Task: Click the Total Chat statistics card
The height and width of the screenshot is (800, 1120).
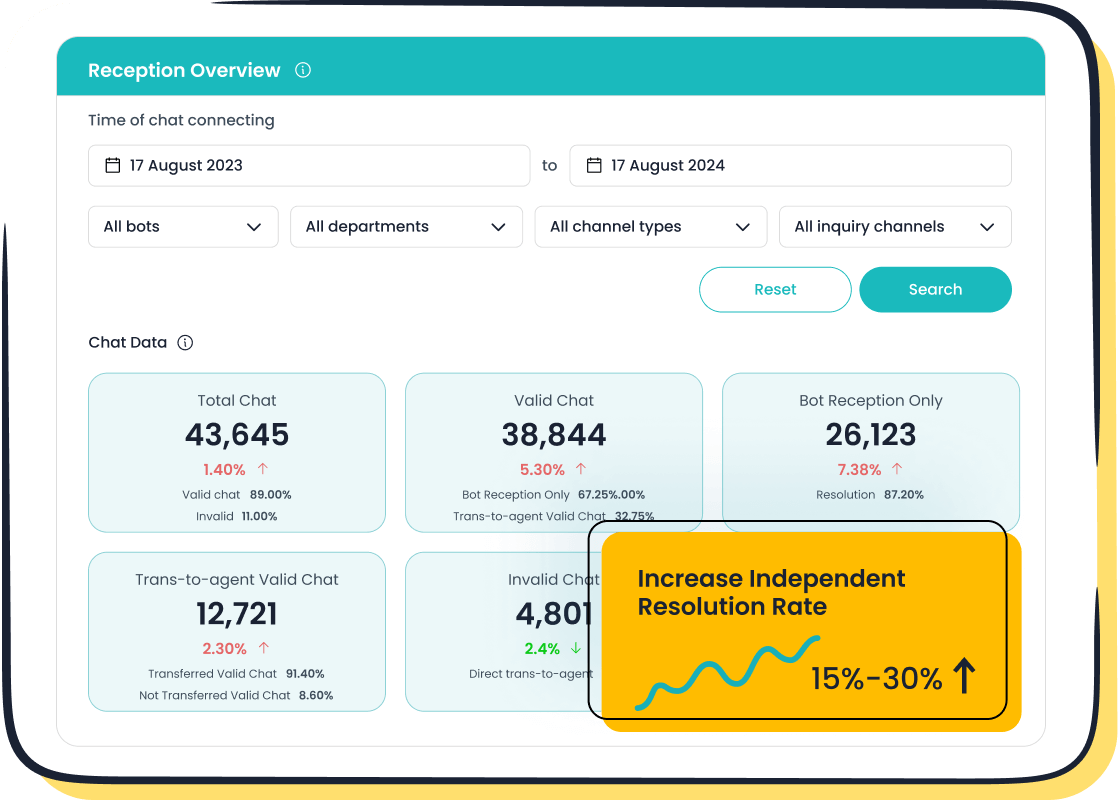Action: coord(236,452)
